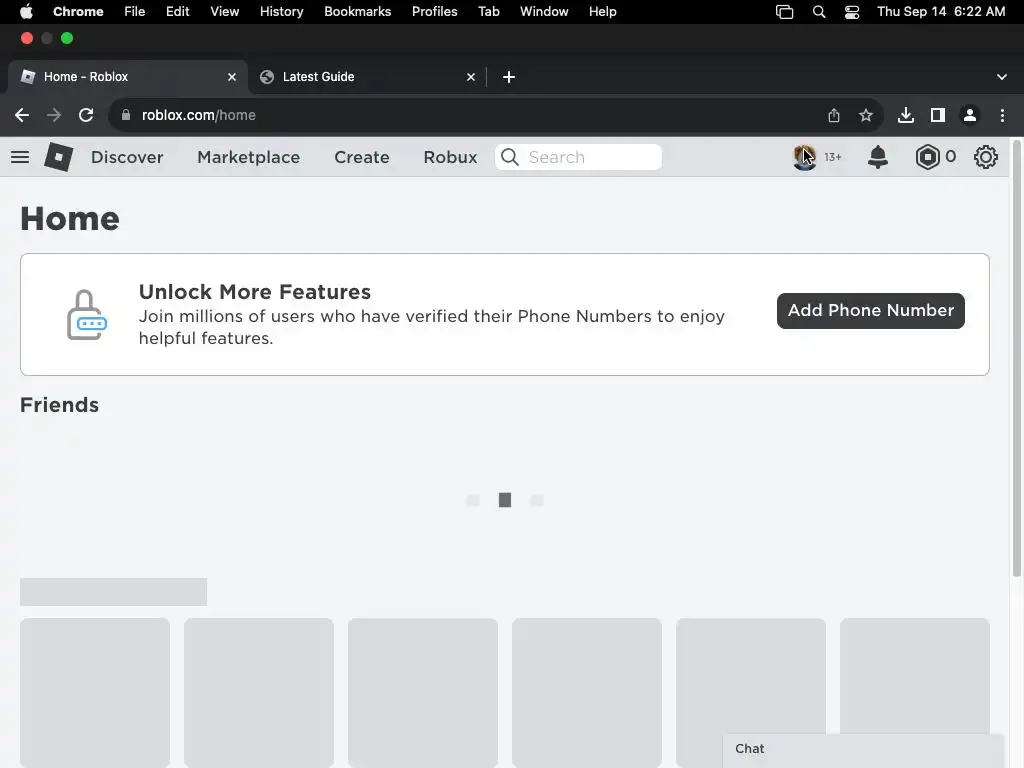Screen dimensions: 1024x768
Task: Close the Home - Roblox tab
Action: [x=232, y=77]
